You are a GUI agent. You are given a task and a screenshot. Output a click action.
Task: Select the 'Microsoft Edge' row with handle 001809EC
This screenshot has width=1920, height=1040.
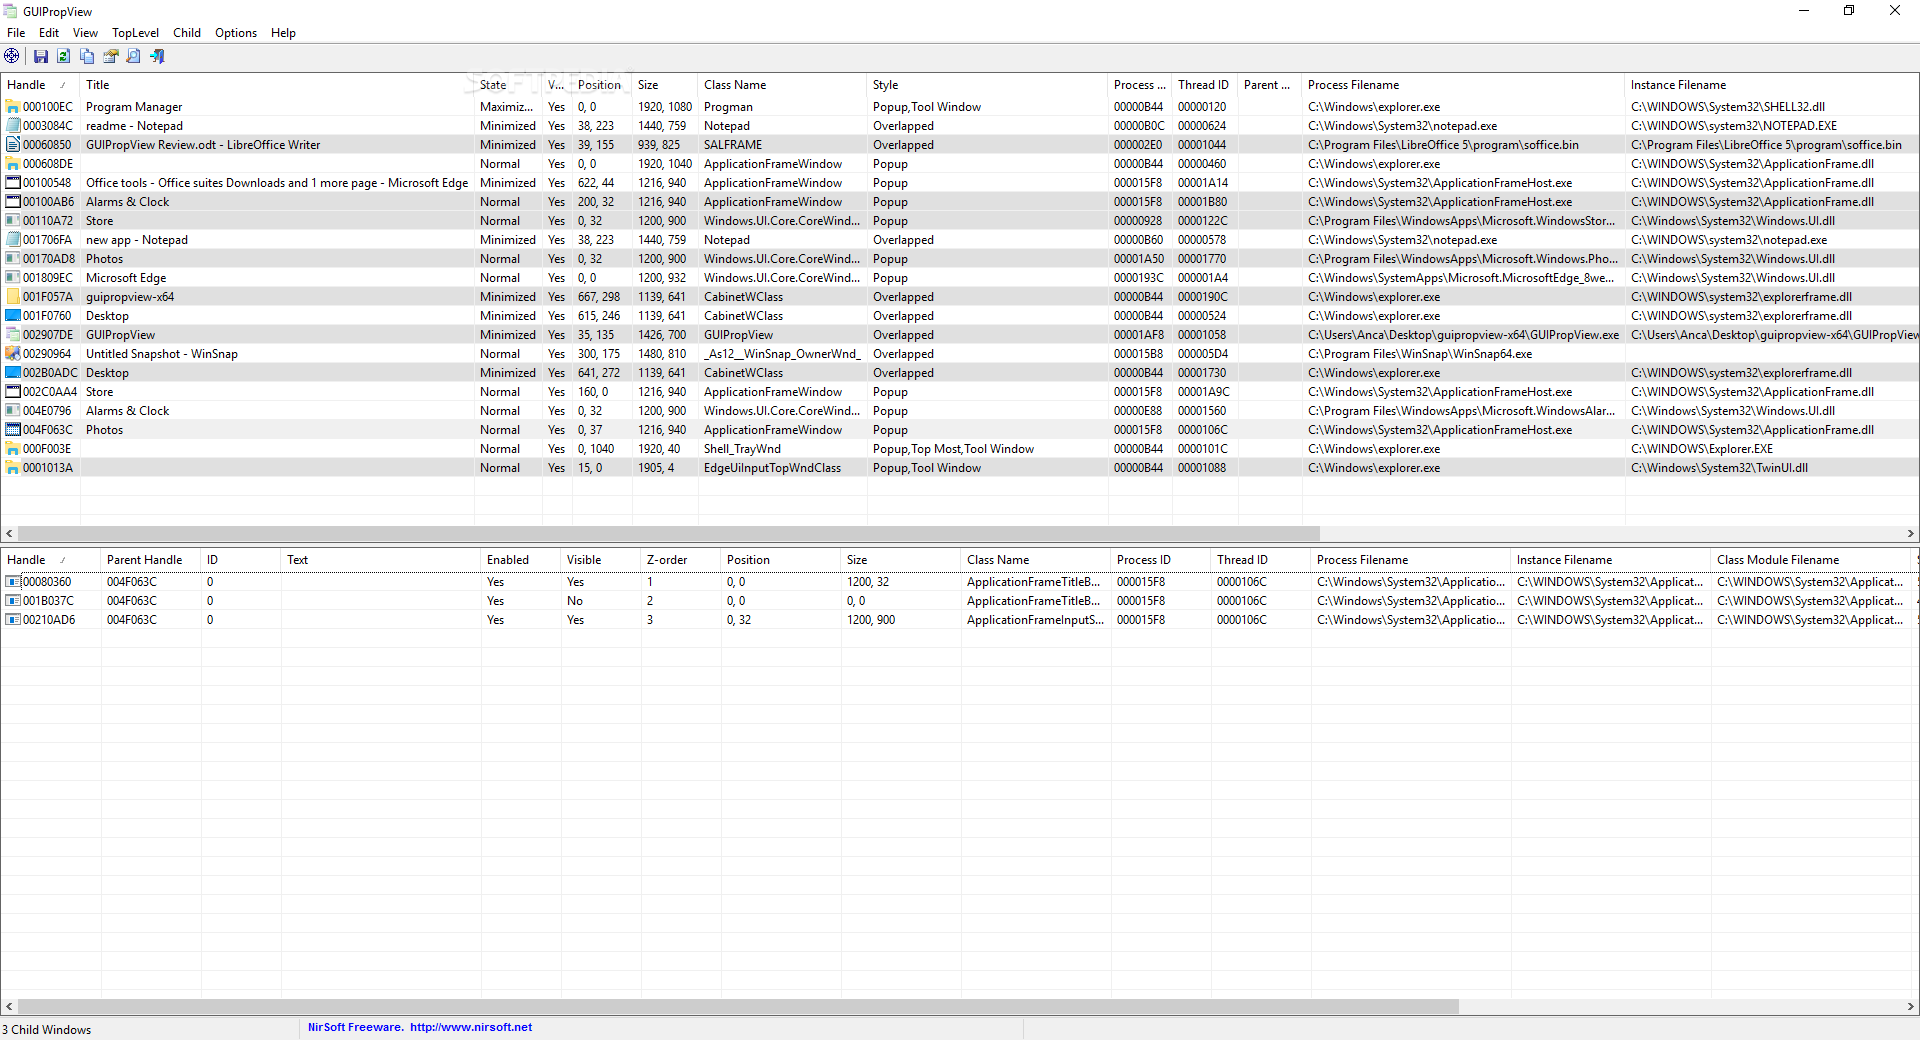pos(960,278)
